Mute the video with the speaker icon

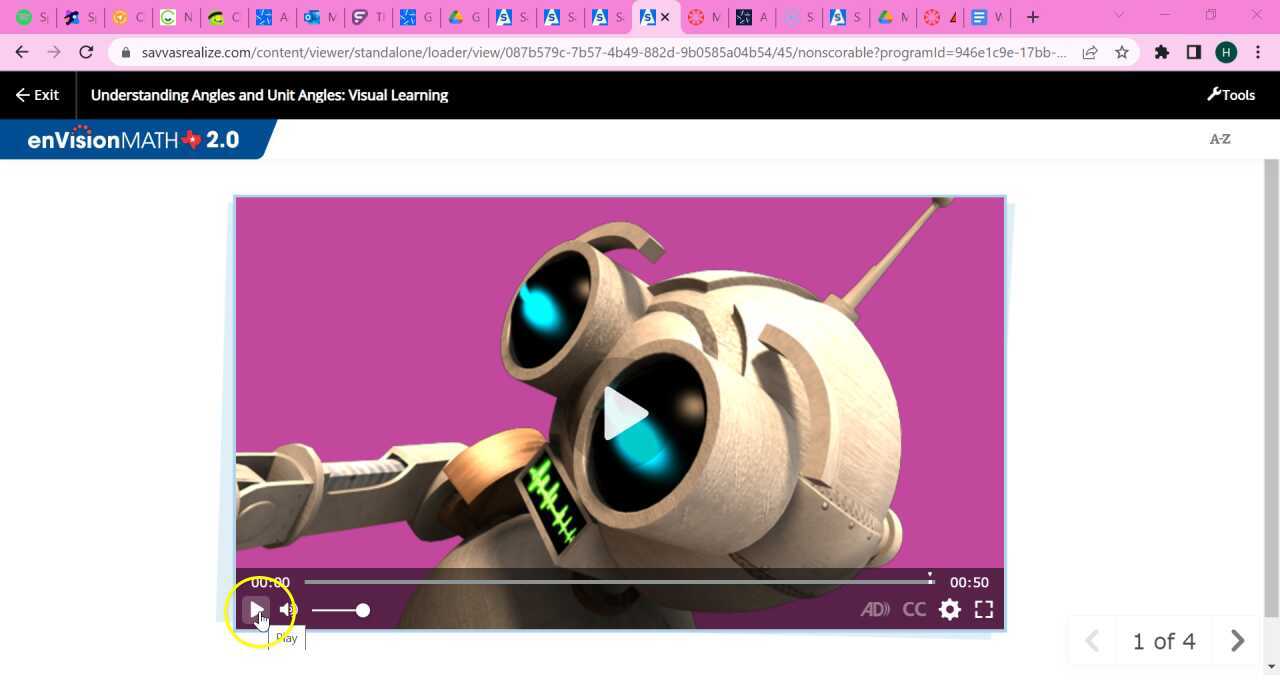coord(288,609)
